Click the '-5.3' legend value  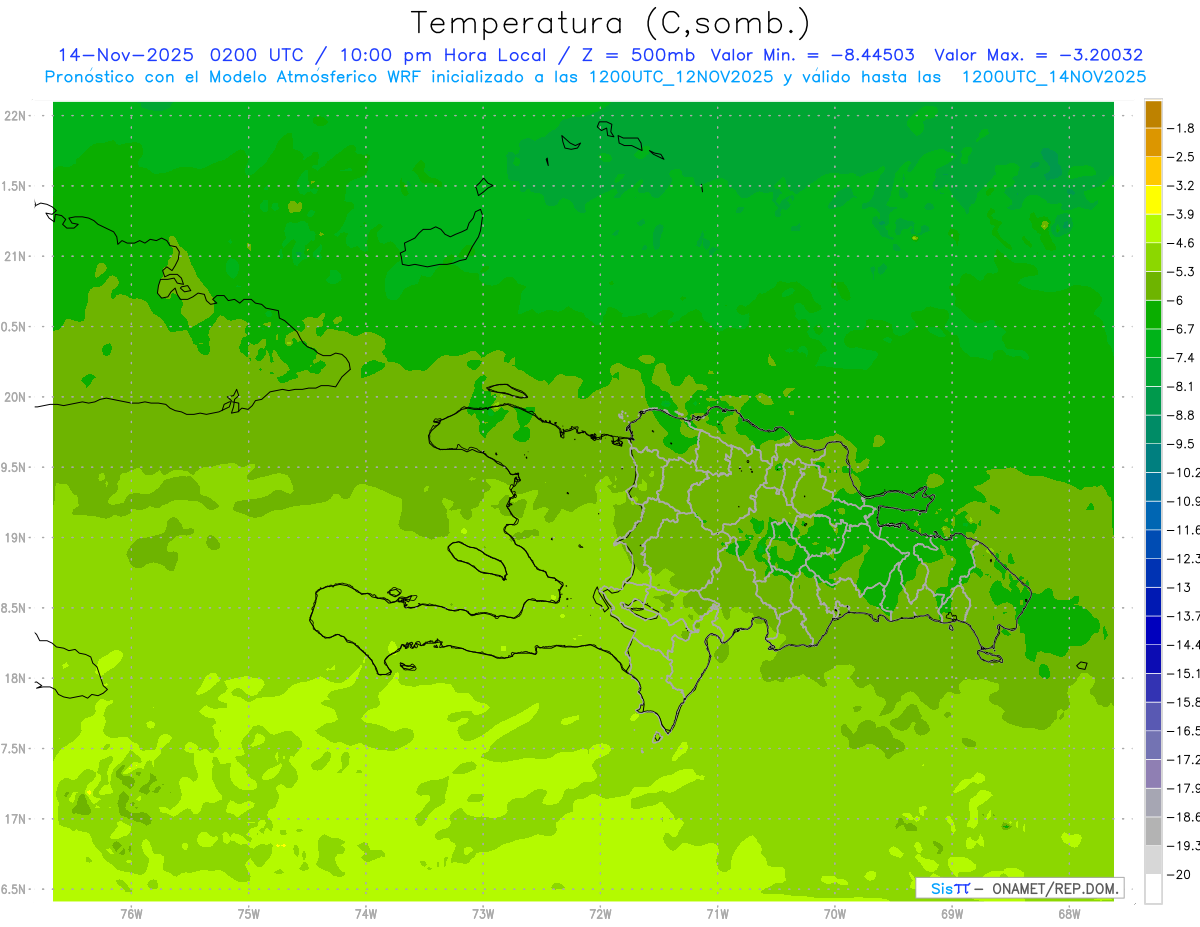1182,272
